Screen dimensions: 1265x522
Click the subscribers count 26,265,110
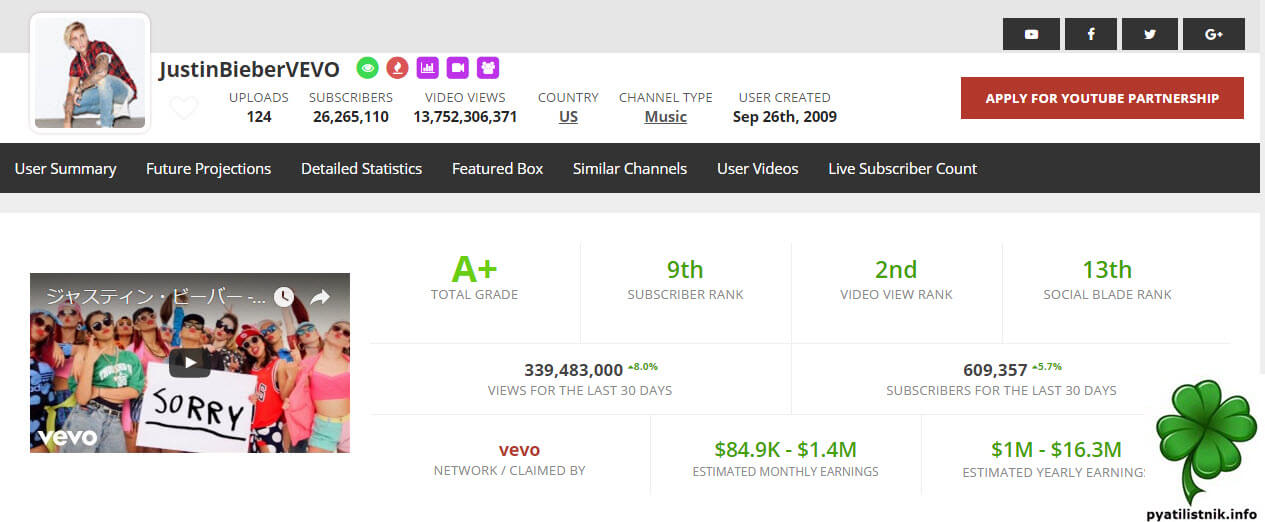click(351, 116)
